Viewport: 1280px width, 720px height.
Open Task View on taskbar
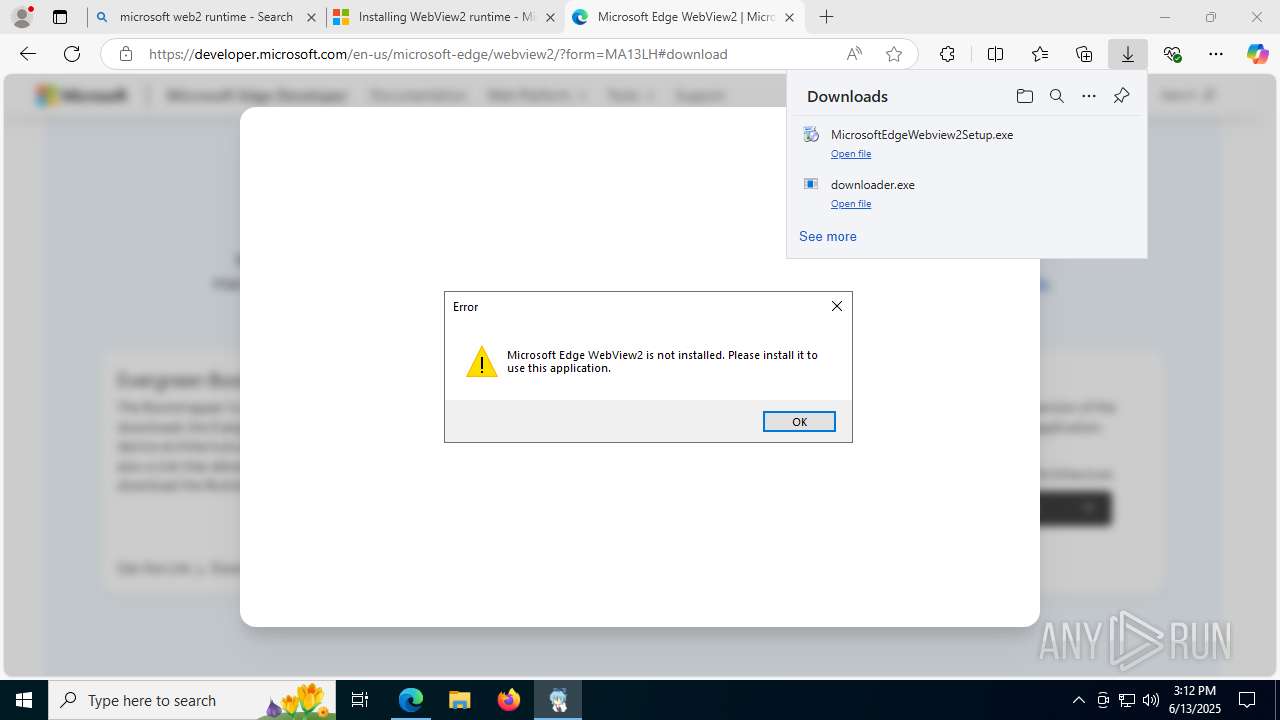361,700
